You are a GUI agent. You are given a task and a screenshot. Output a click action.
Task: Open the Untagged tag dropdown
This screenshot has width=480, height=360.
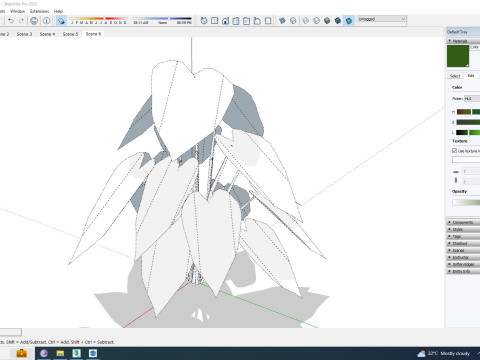[382, 19]
